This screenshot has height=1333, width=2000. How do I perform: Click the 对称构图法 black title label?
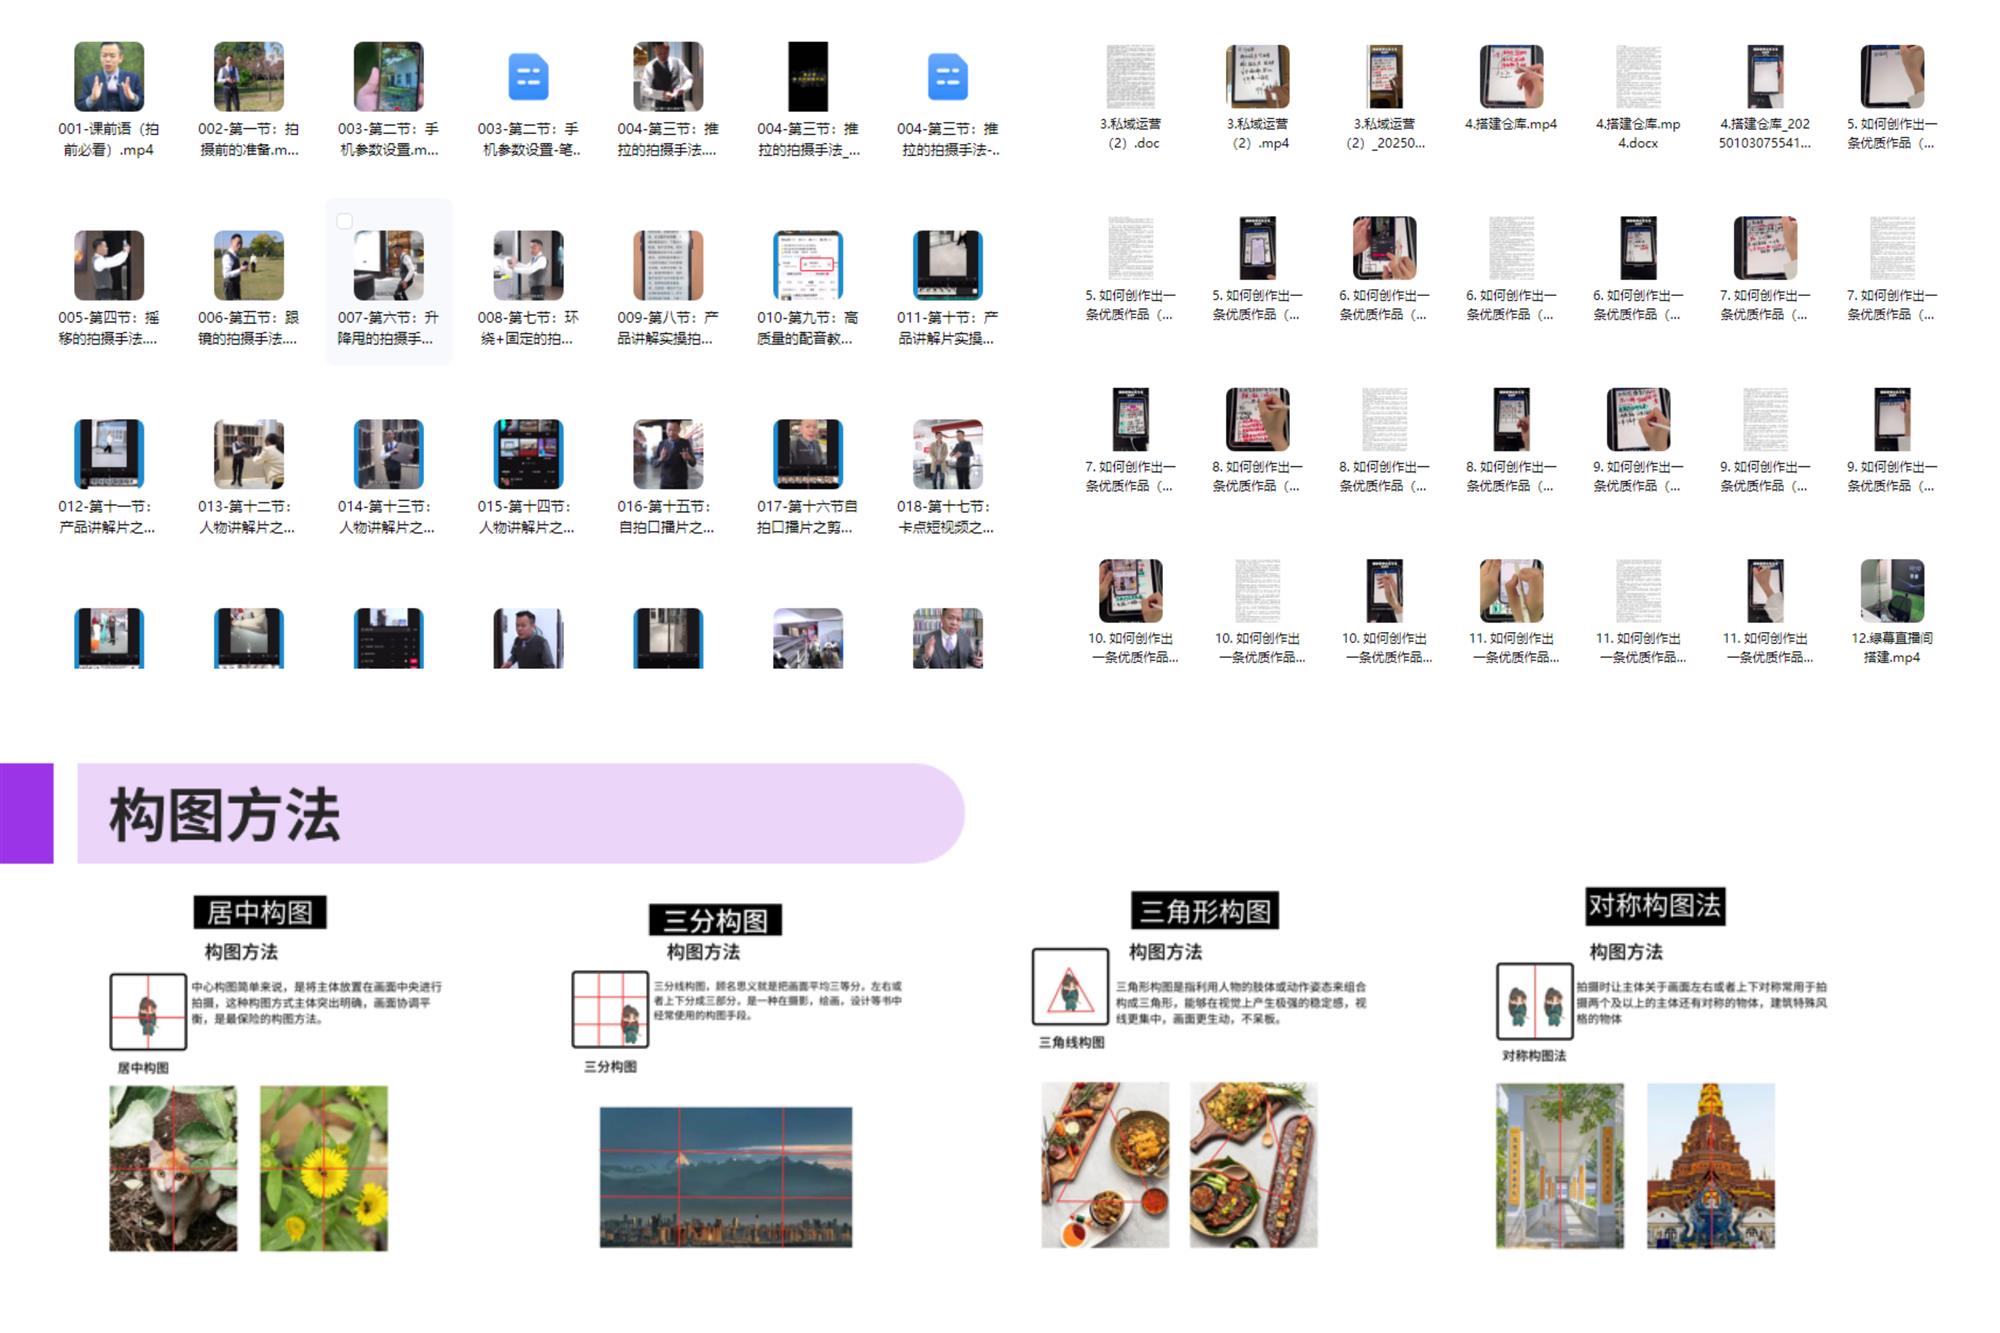1654,906
